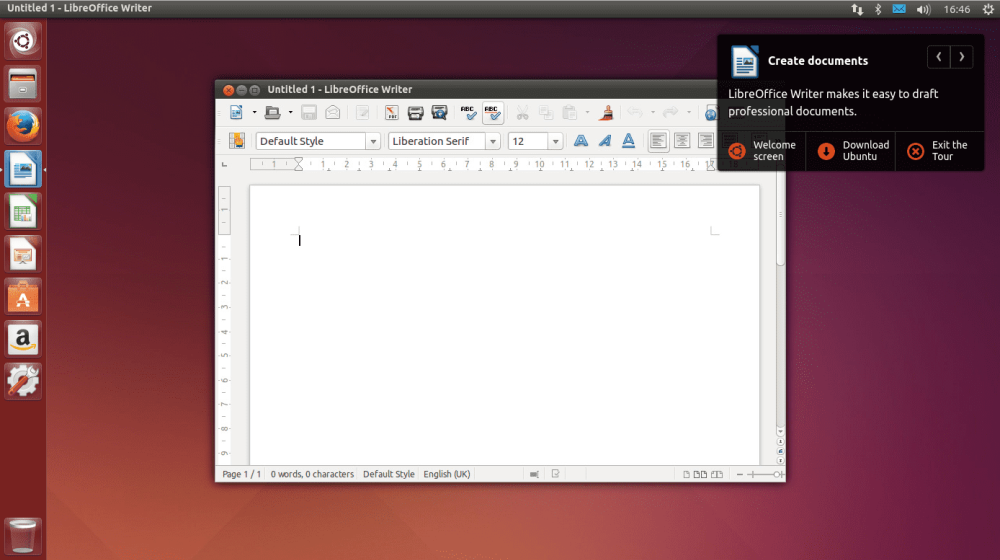Screen dimensions: 1000x560
Task: Click Welcome screen in the tour panel
Action: (762, 151)
